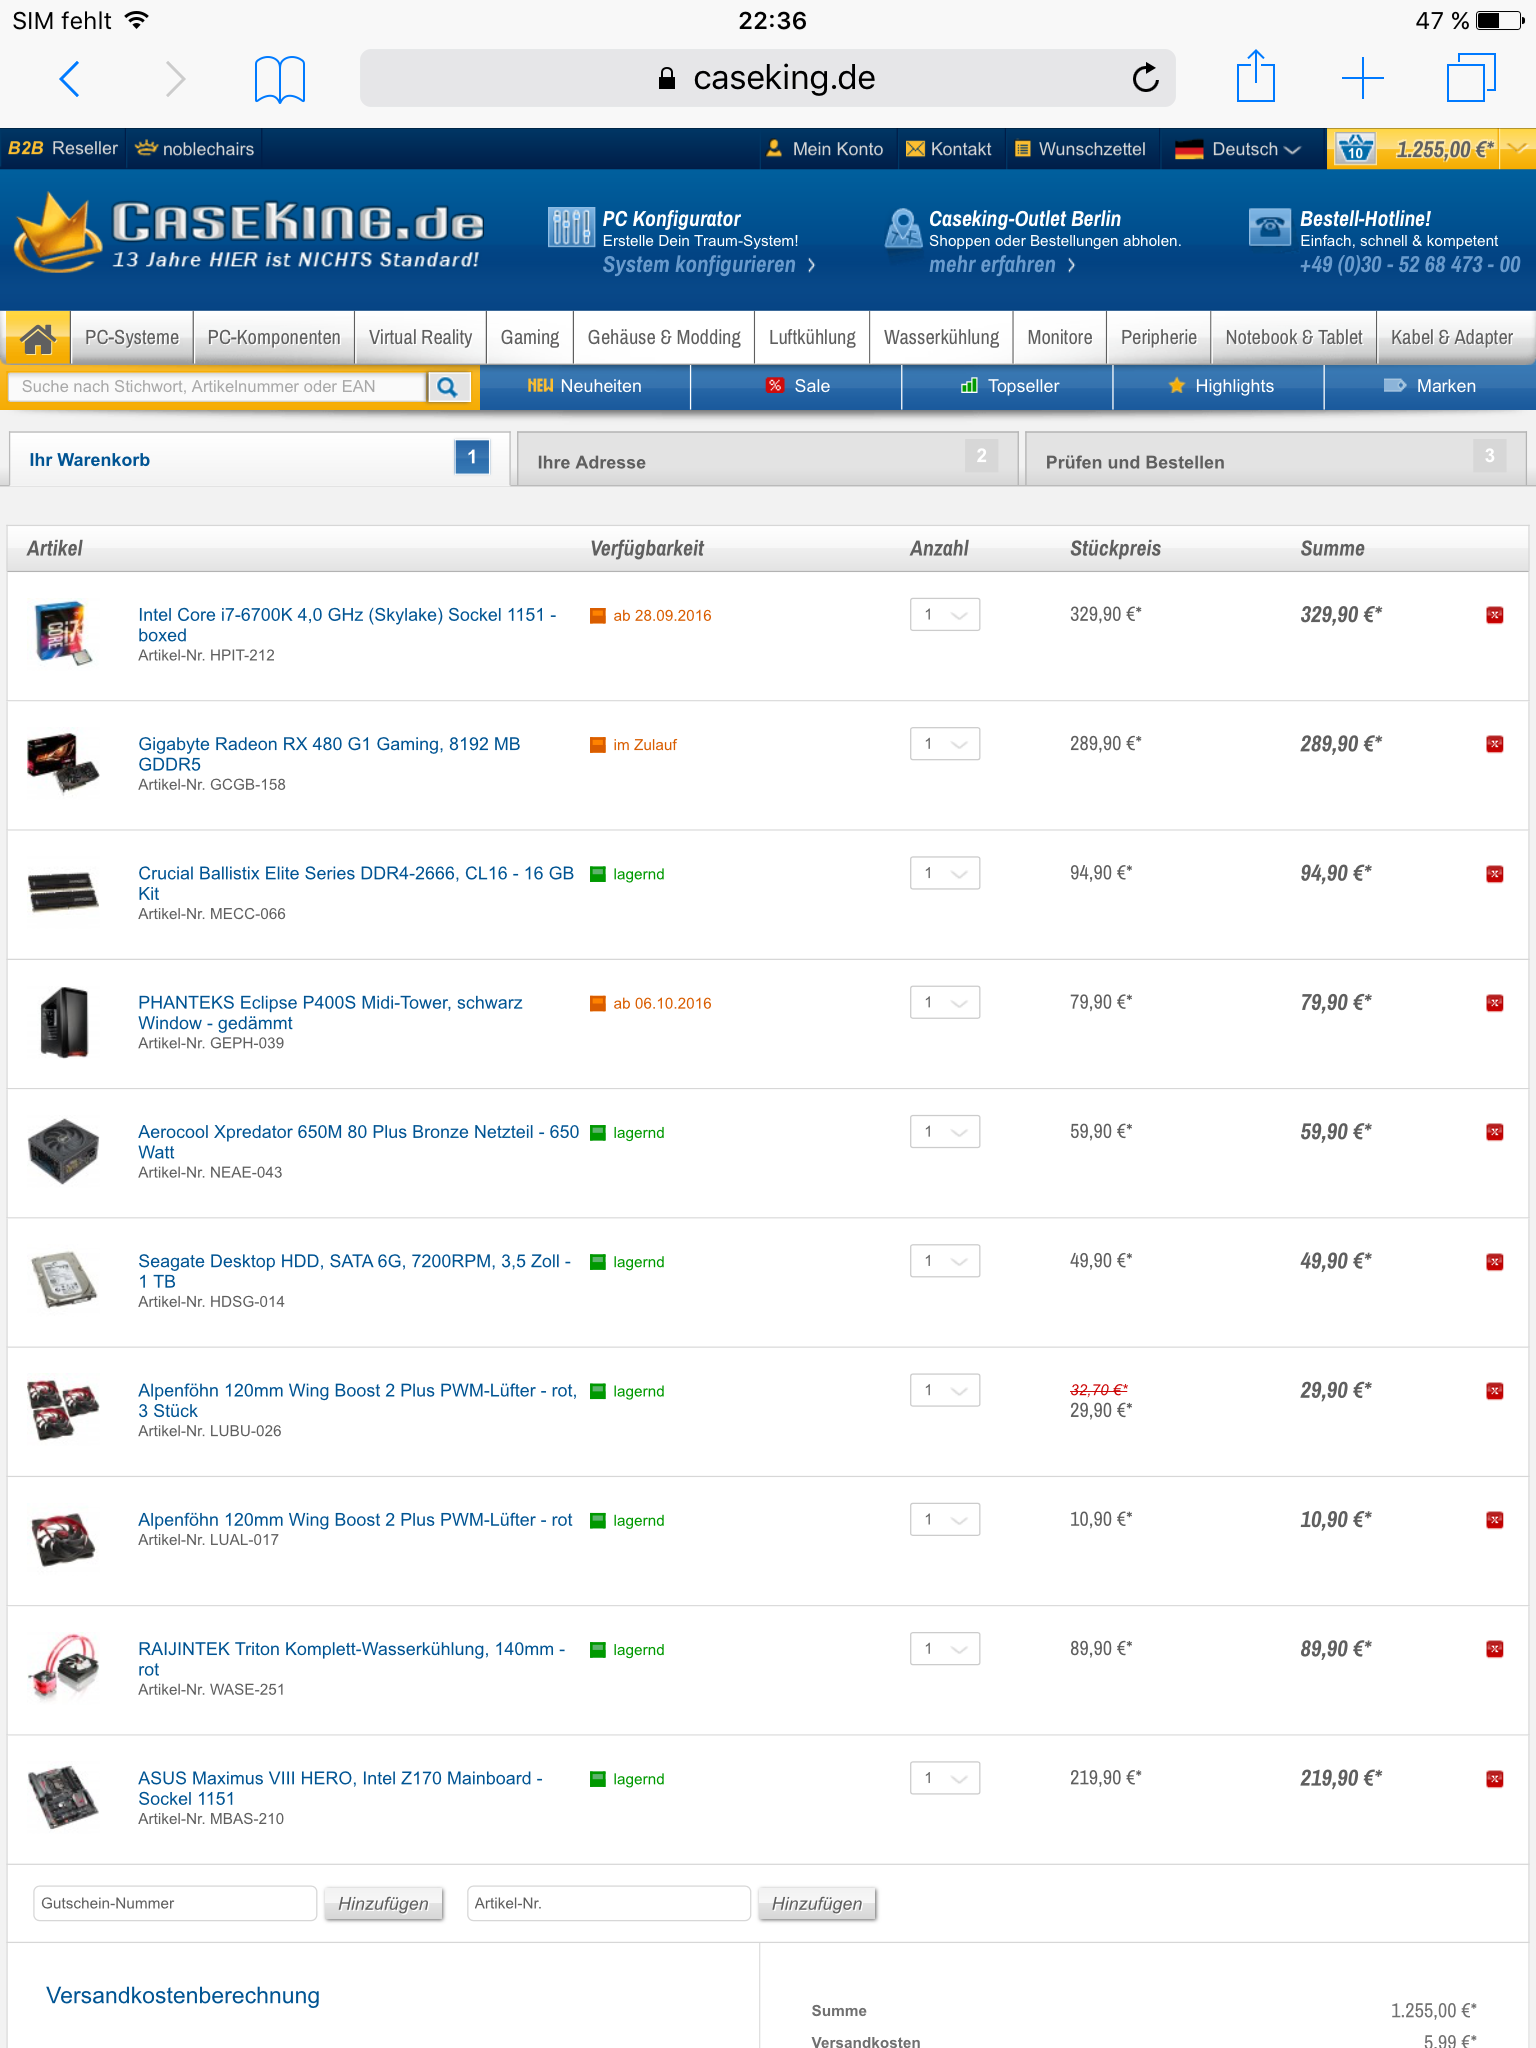1536x2048 pixels.
Task: Click the search magnifier icon
Action: click(x=448, y=387)
